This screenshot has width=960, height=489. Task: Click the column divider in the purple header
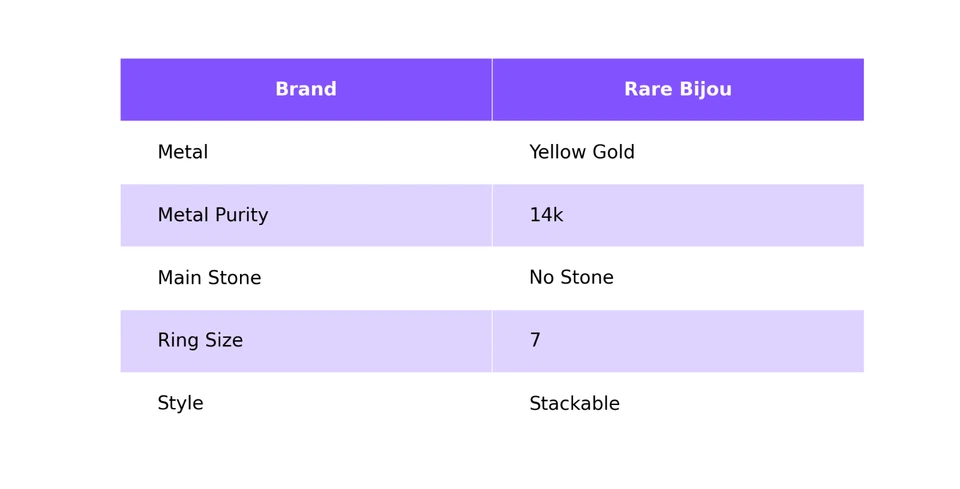[492, 90]
